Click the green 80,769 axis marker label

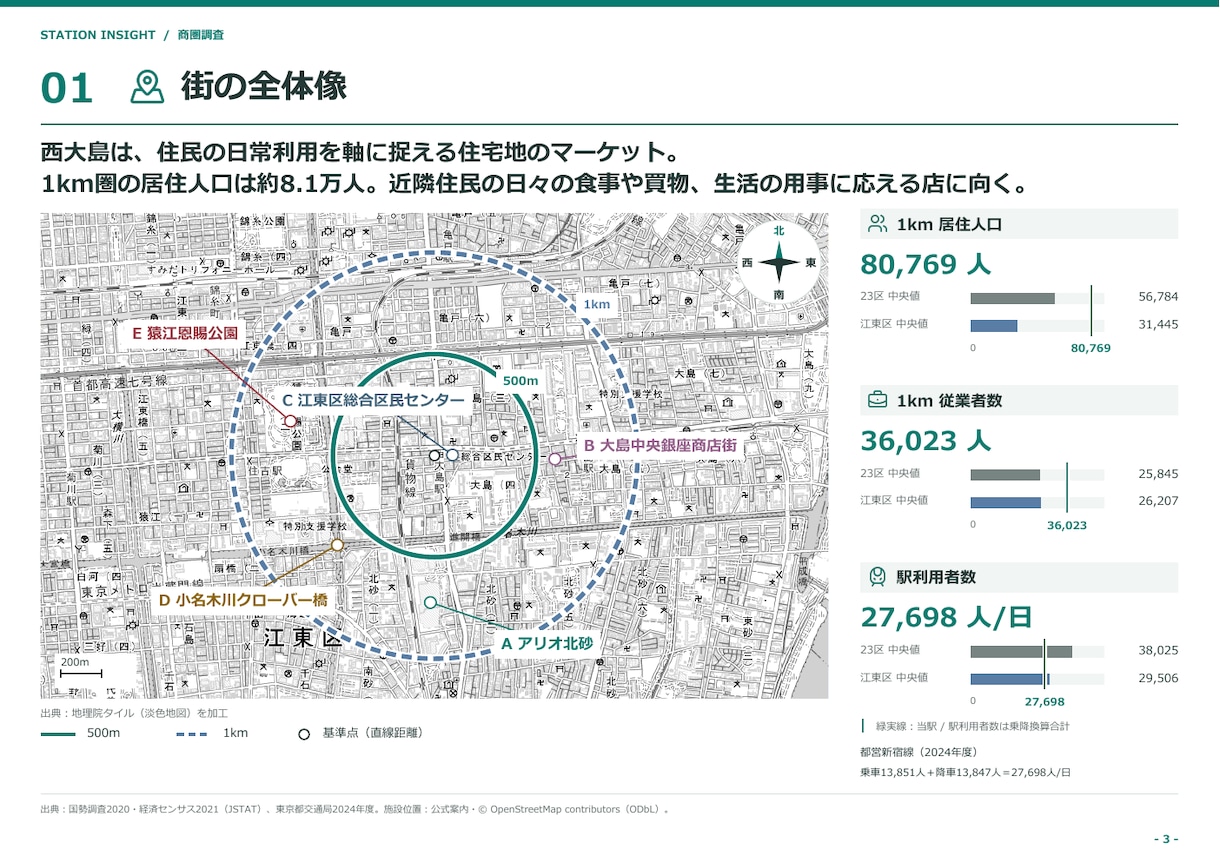[x=1090, y=348]
